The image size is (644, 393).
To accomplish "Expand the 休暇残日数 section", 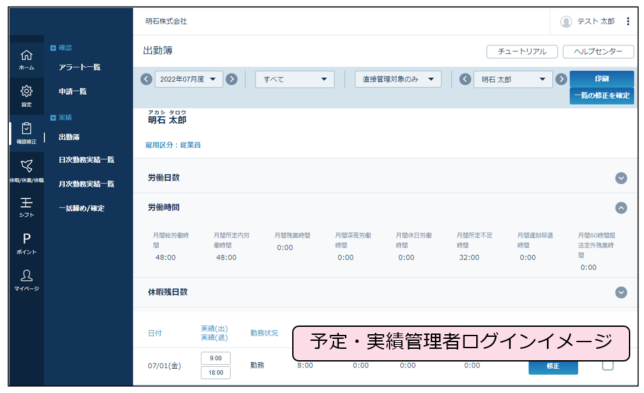I will pos(621,292).
